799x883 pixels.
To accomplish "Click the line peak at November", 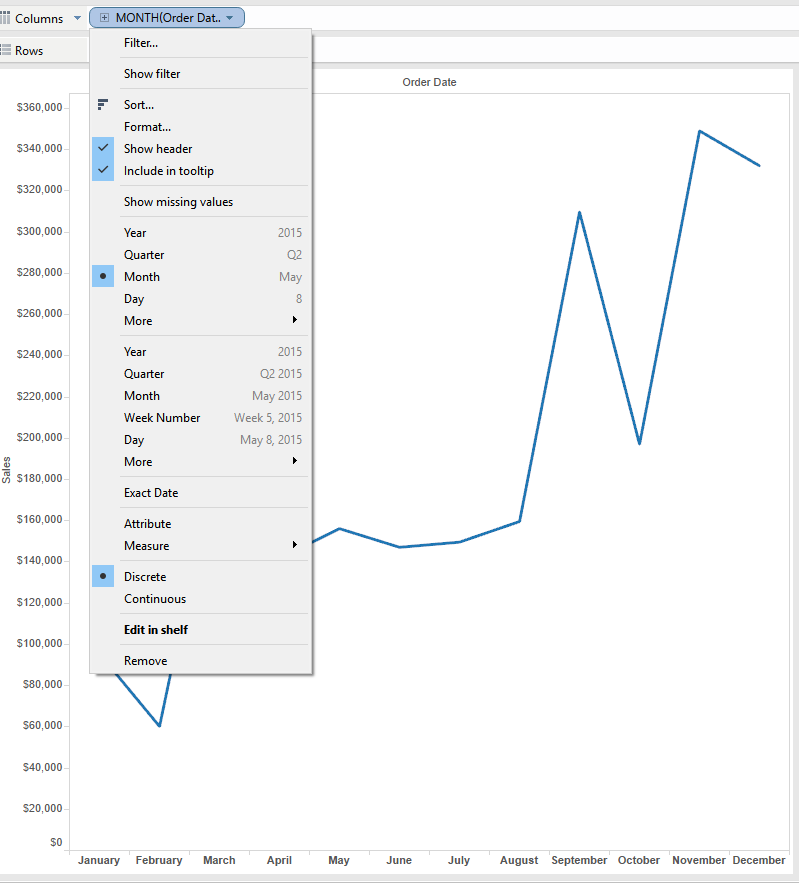I will coord(699,131).
